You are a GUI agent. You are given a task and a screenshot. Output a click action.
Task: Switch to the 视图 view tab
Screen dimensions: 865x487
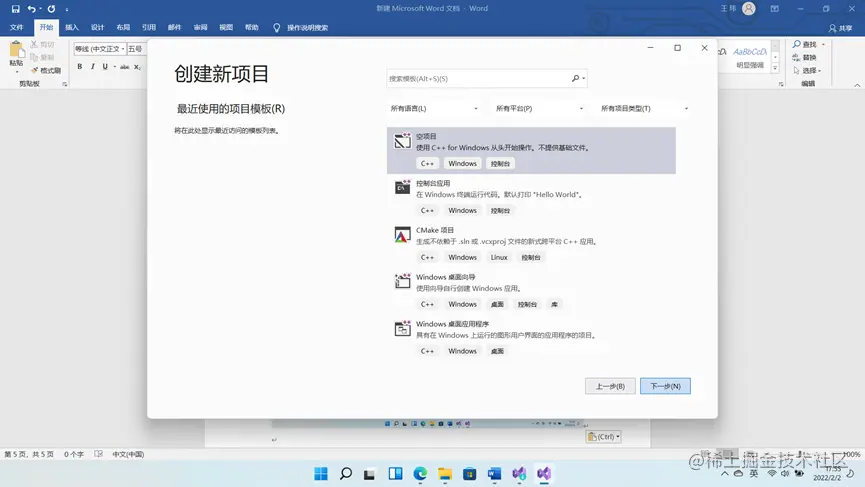click(226, 28)
